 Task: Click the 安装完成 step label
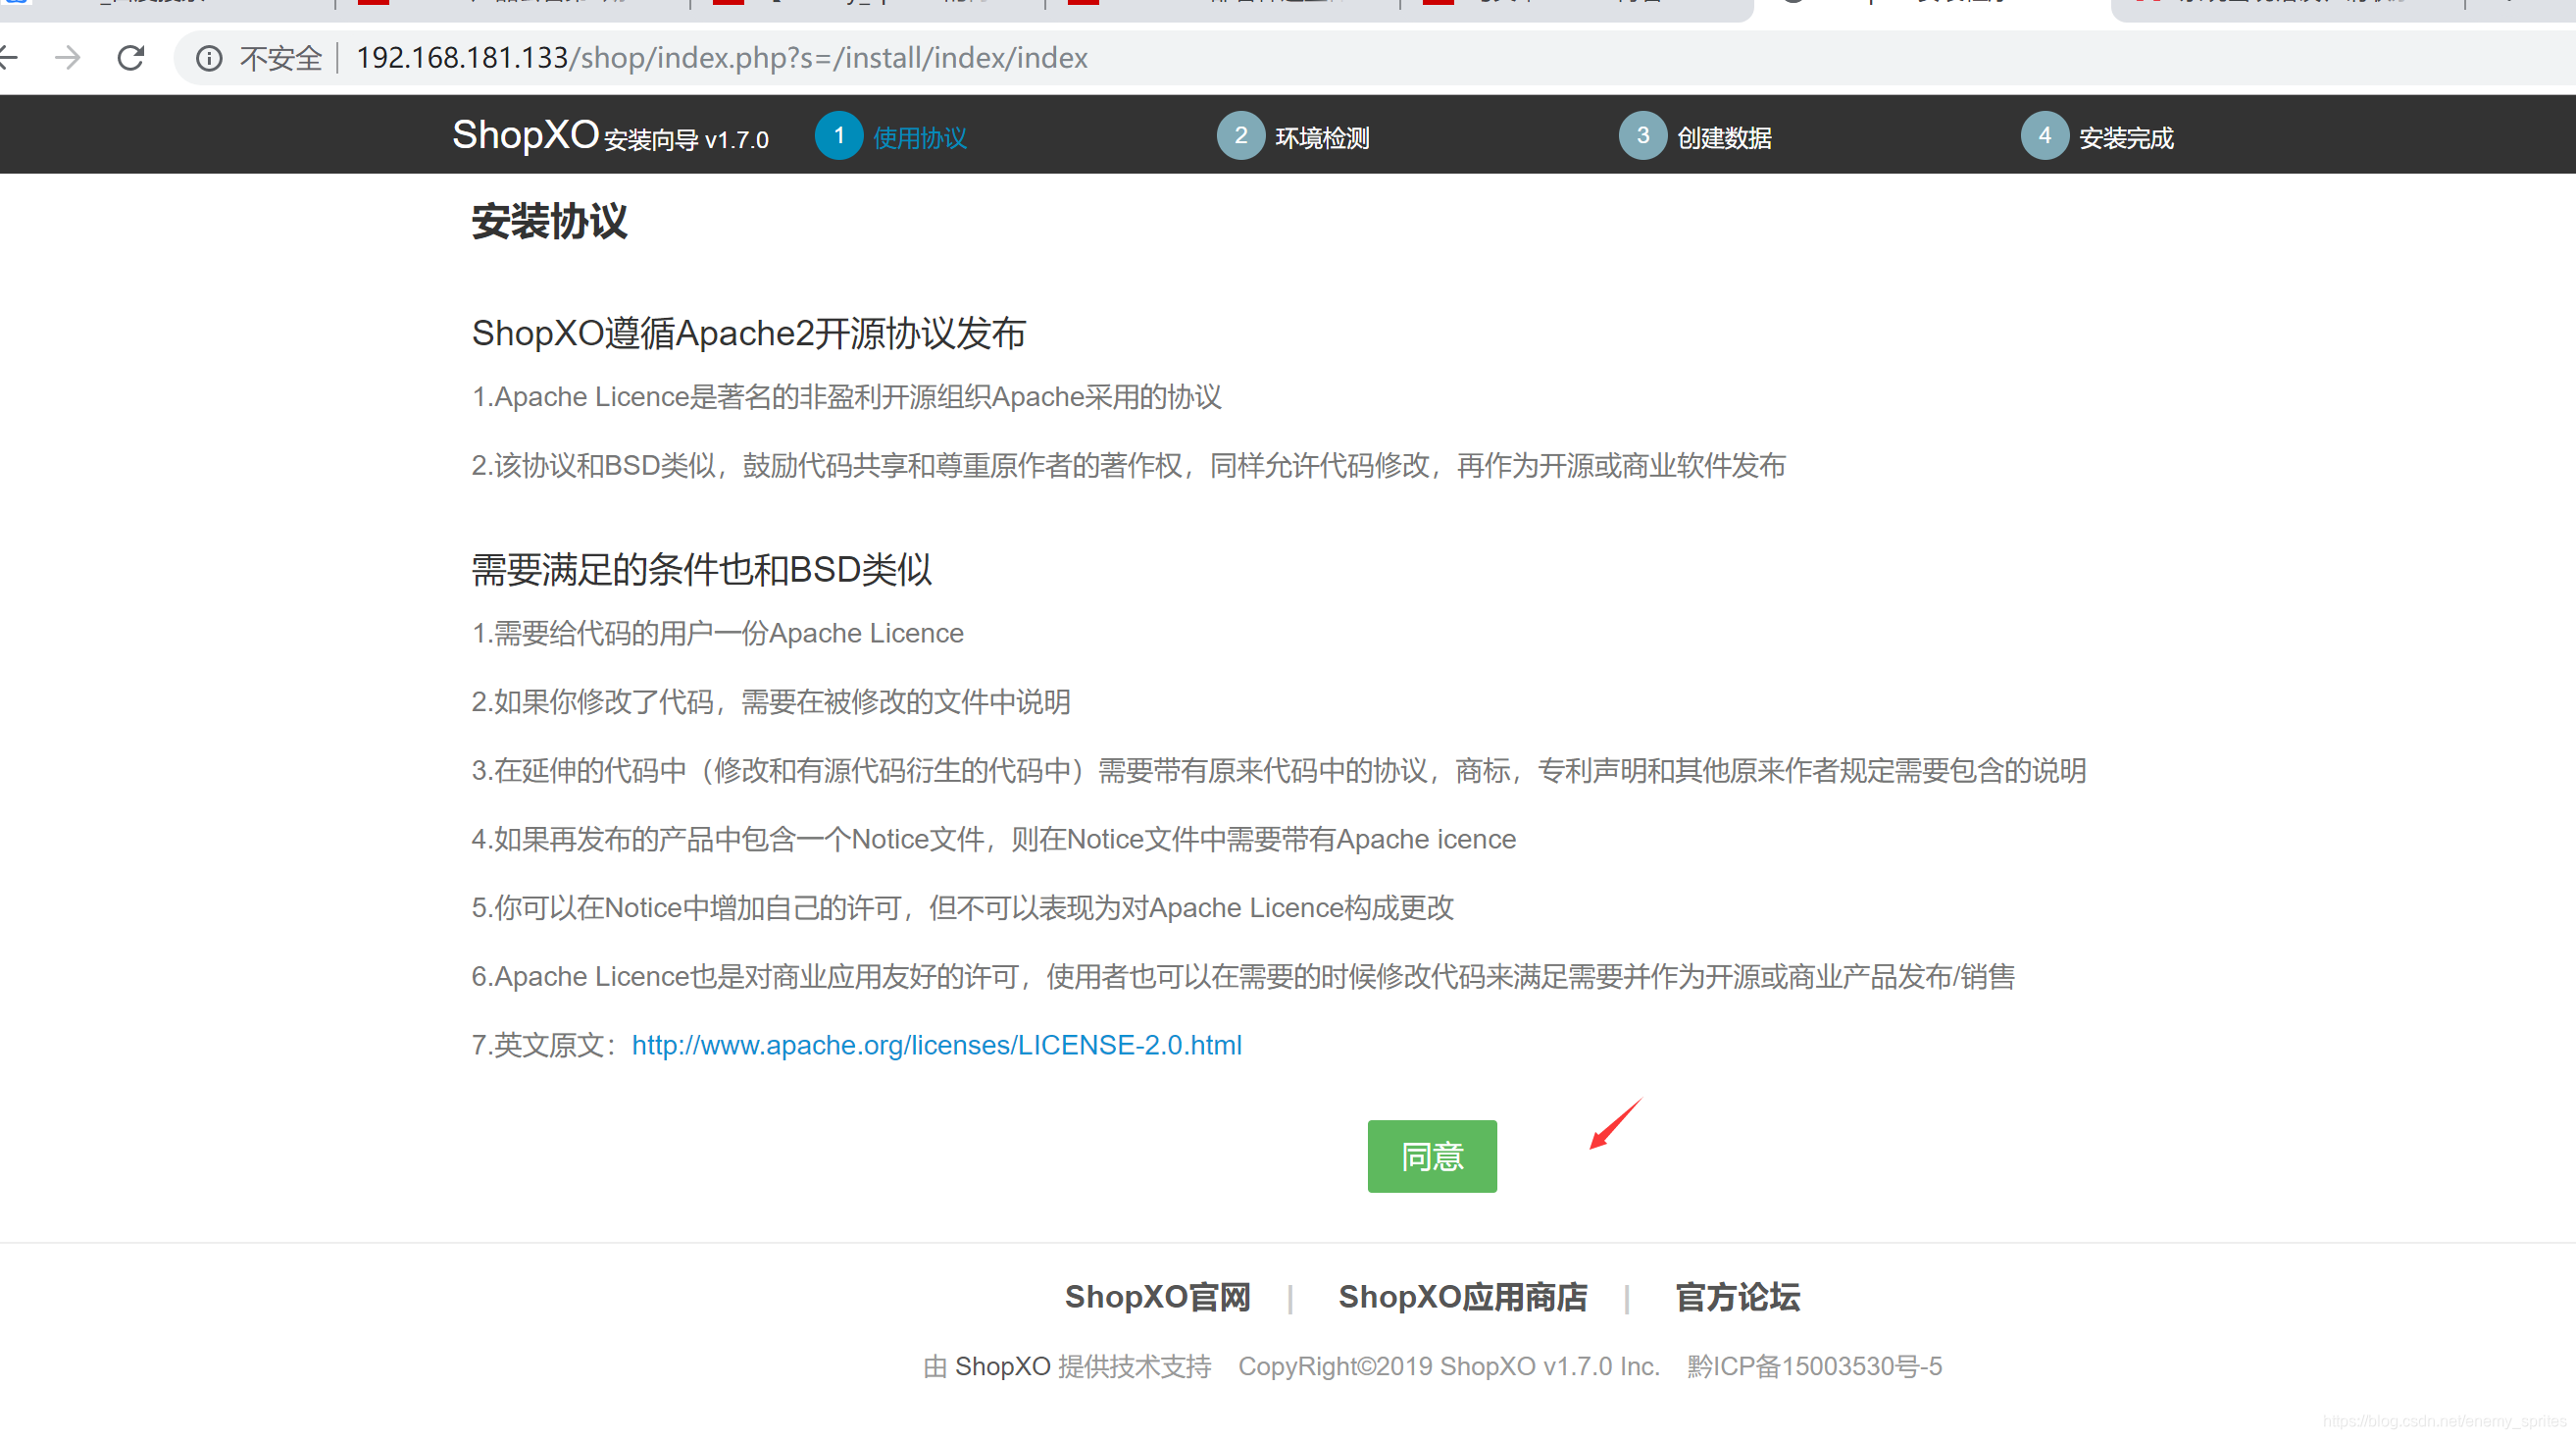coord(2125,138)
